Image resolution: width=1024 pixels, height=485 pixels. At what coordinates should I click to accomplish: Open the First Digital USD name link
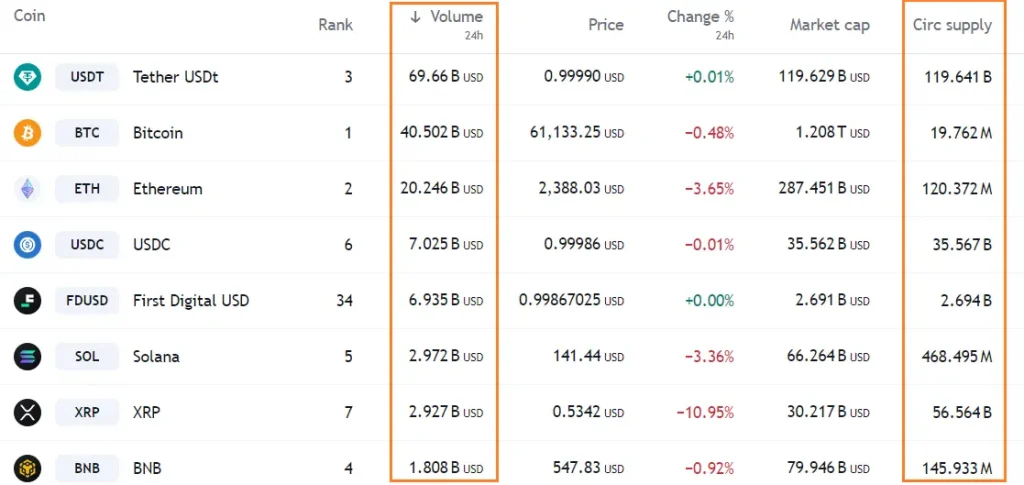(x=191, y=301)
